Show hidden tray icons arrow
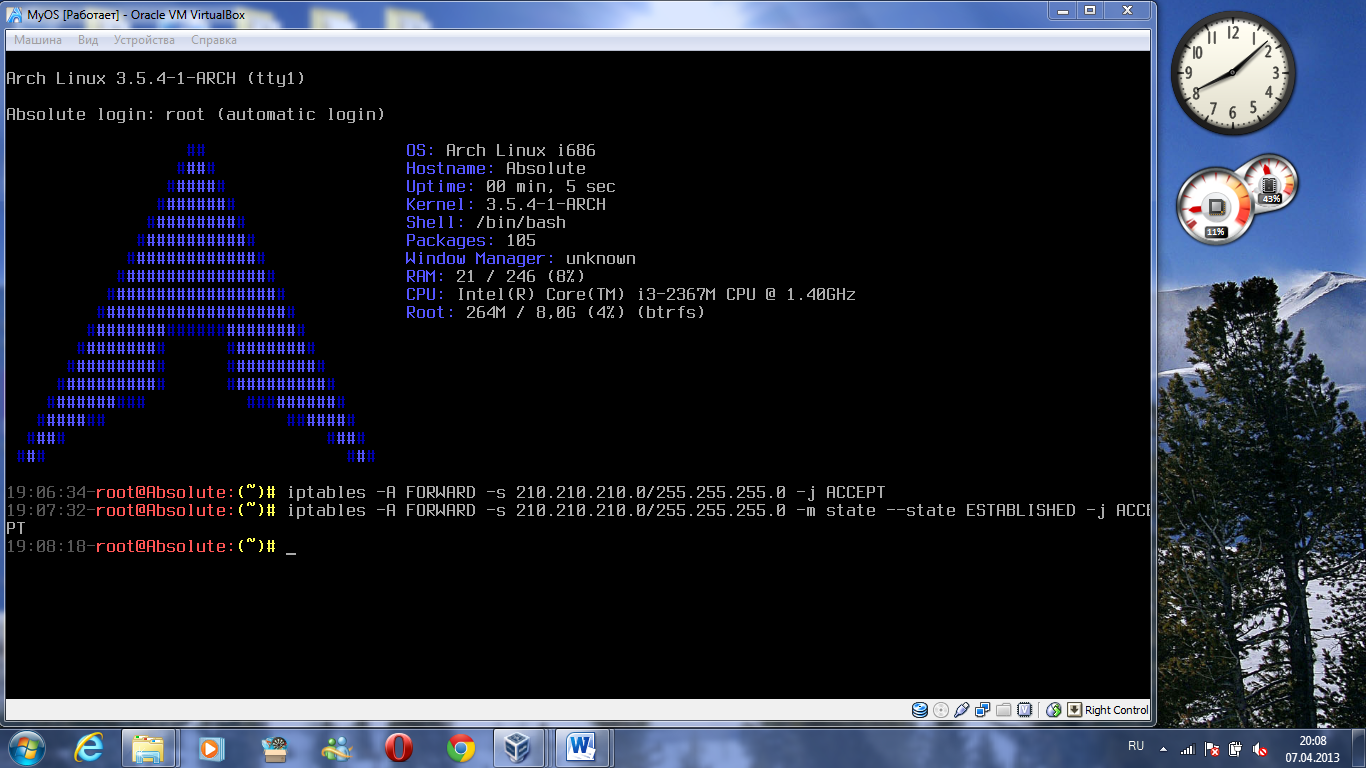The height and width of the screenshot is (768, 1366). [x=1163, y=748]
